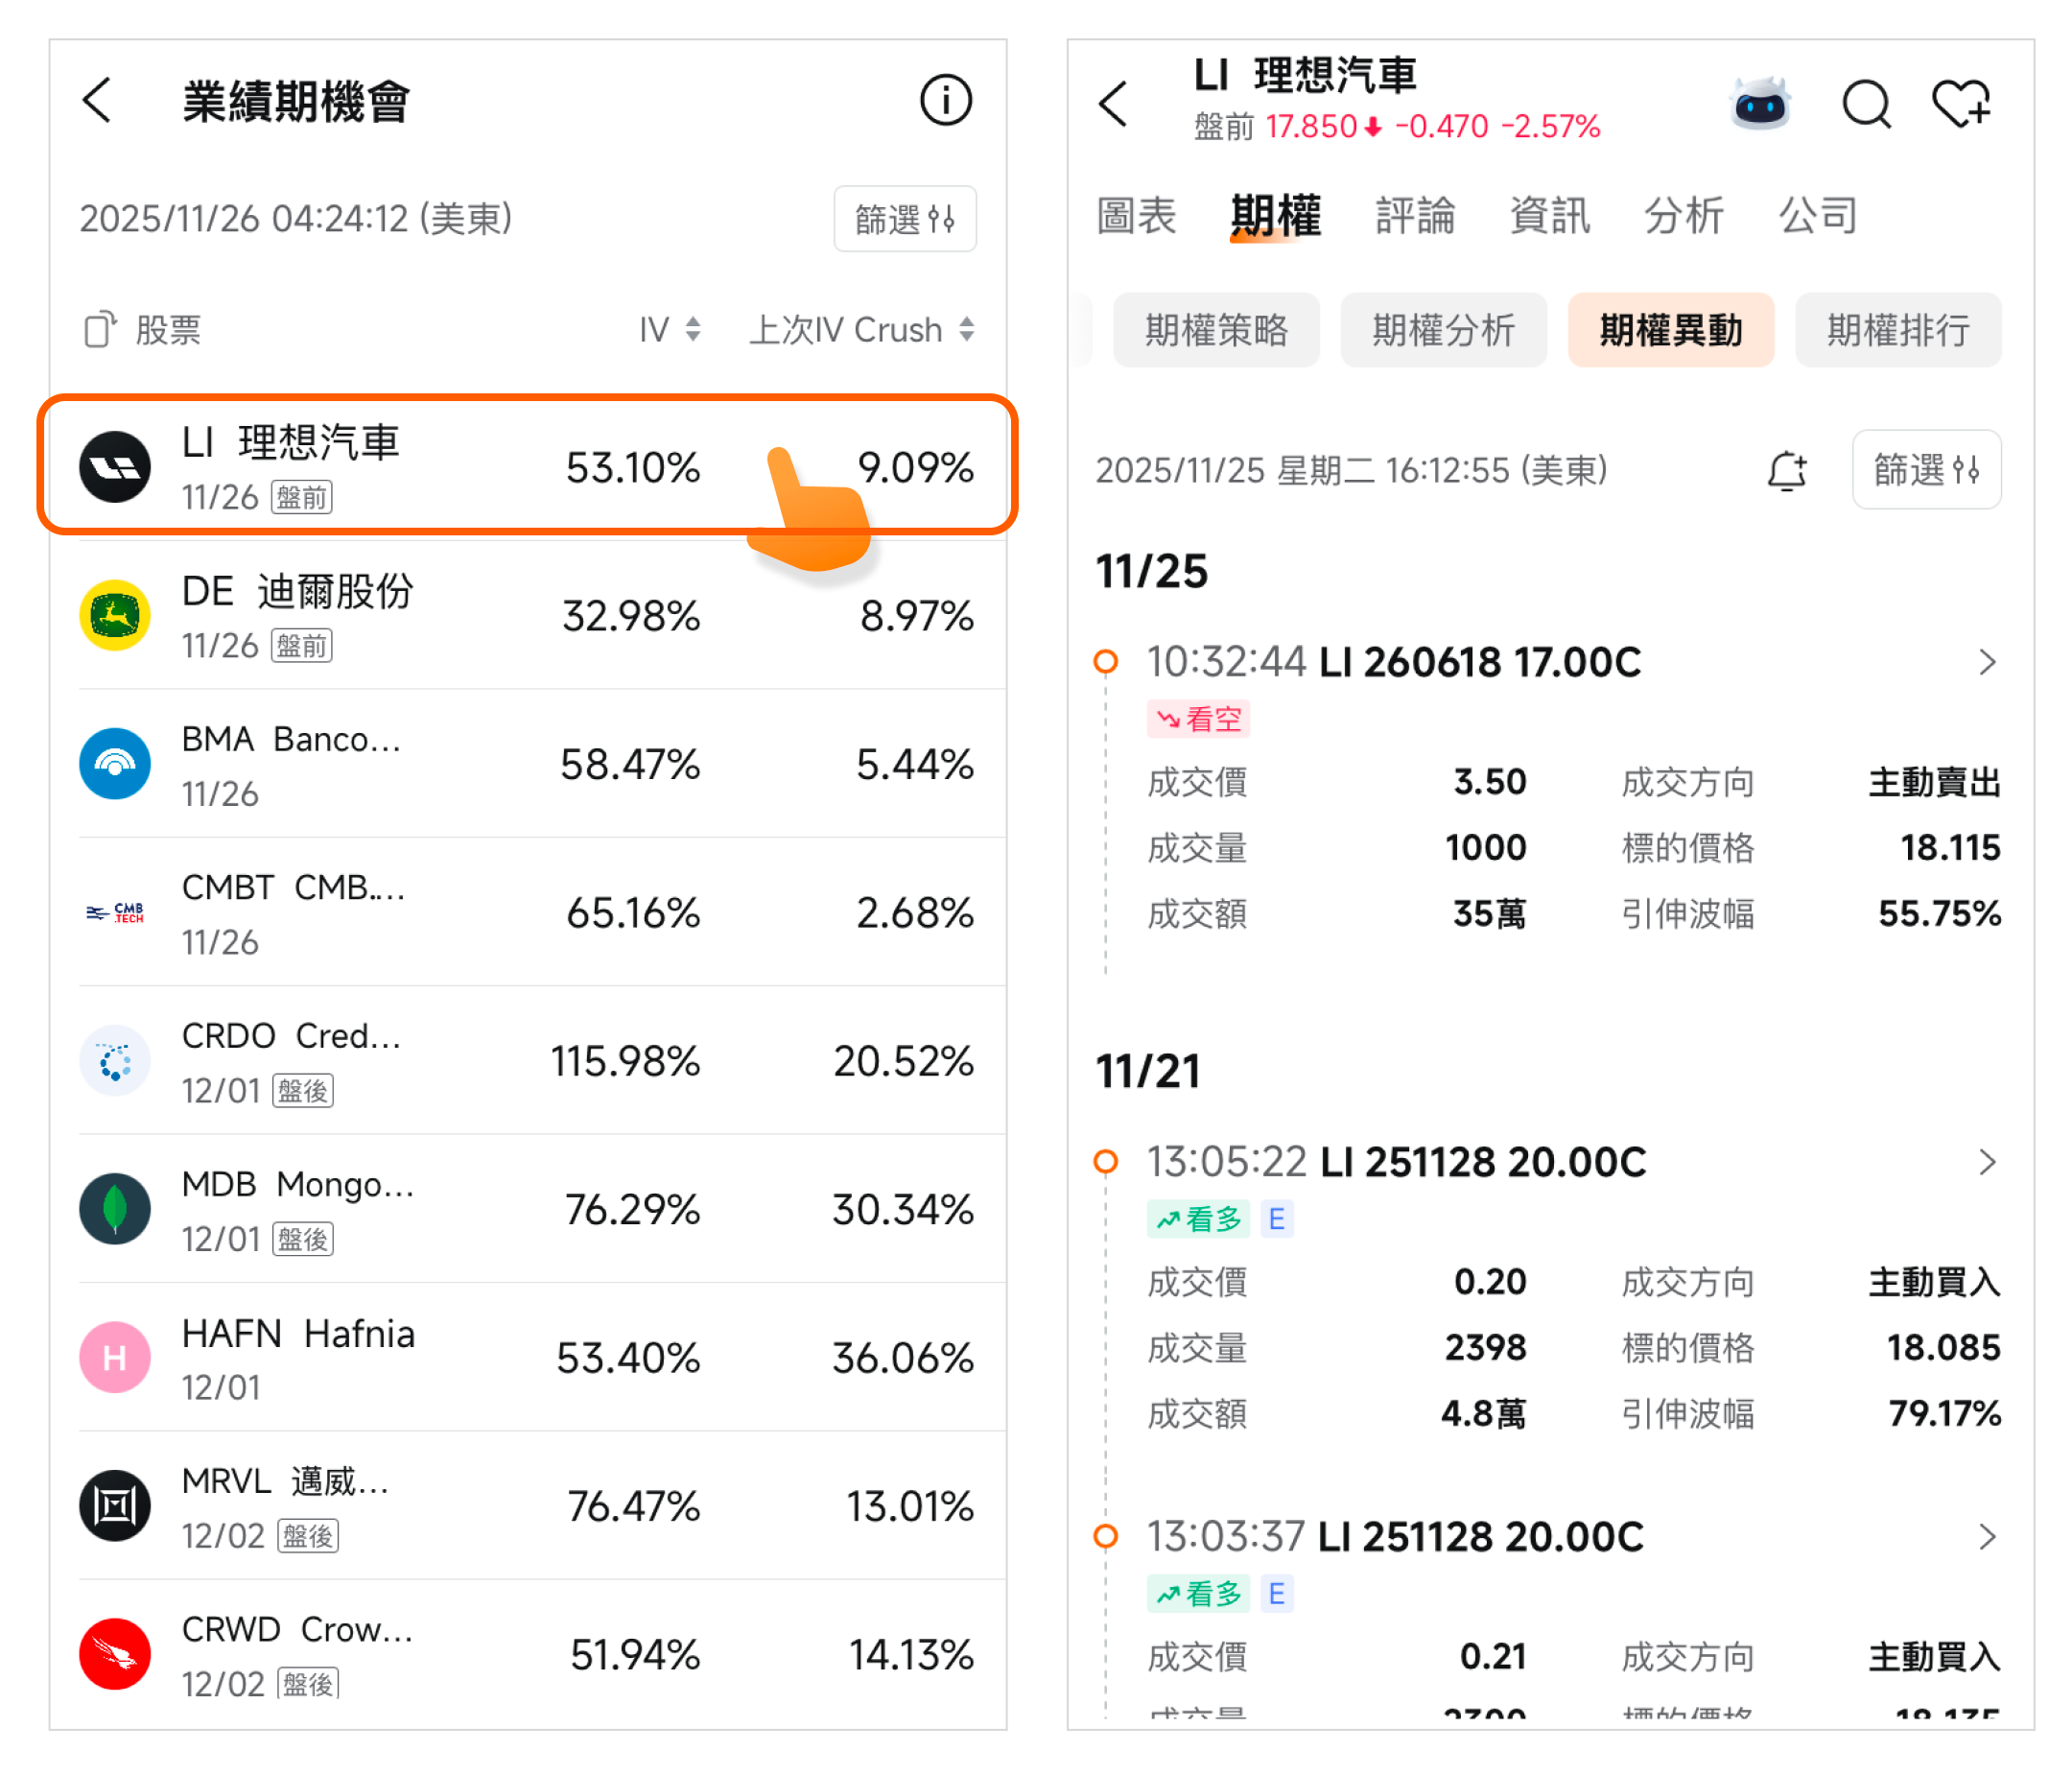Tap the alert bell icon
2072x1775 pixels.
point(1786,470)
